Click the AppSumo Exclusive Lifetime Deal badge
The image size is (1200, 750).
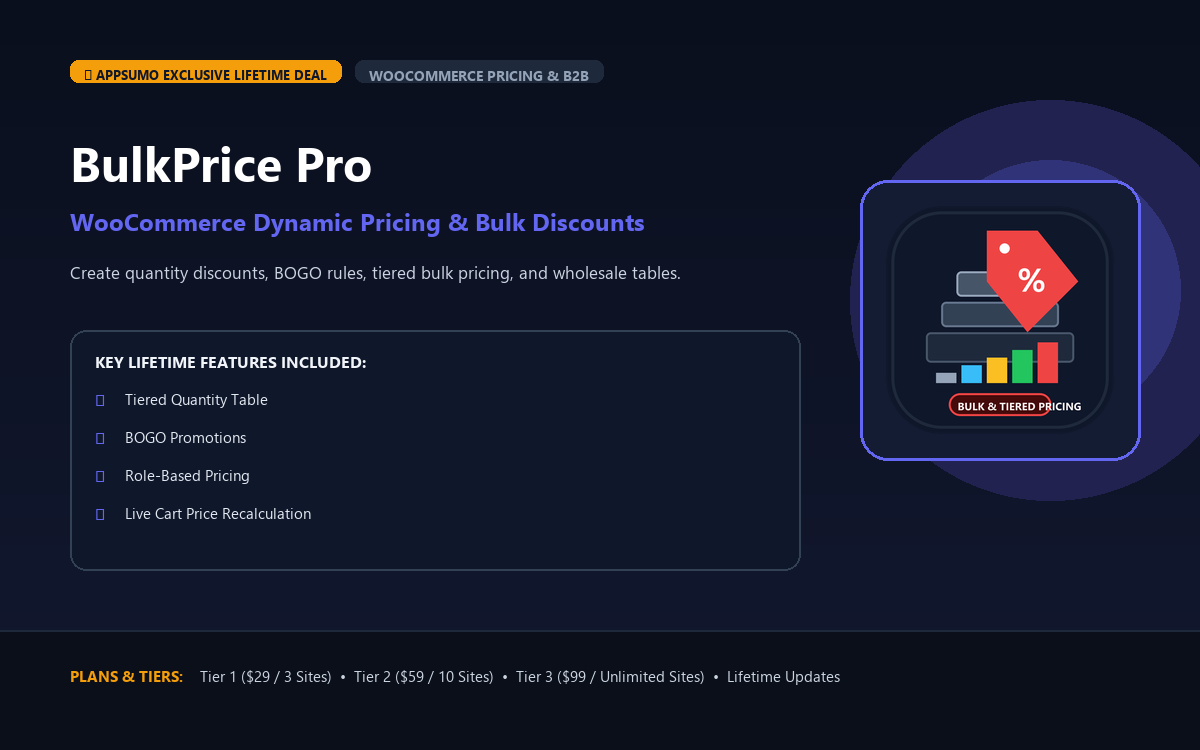(206, 72)
